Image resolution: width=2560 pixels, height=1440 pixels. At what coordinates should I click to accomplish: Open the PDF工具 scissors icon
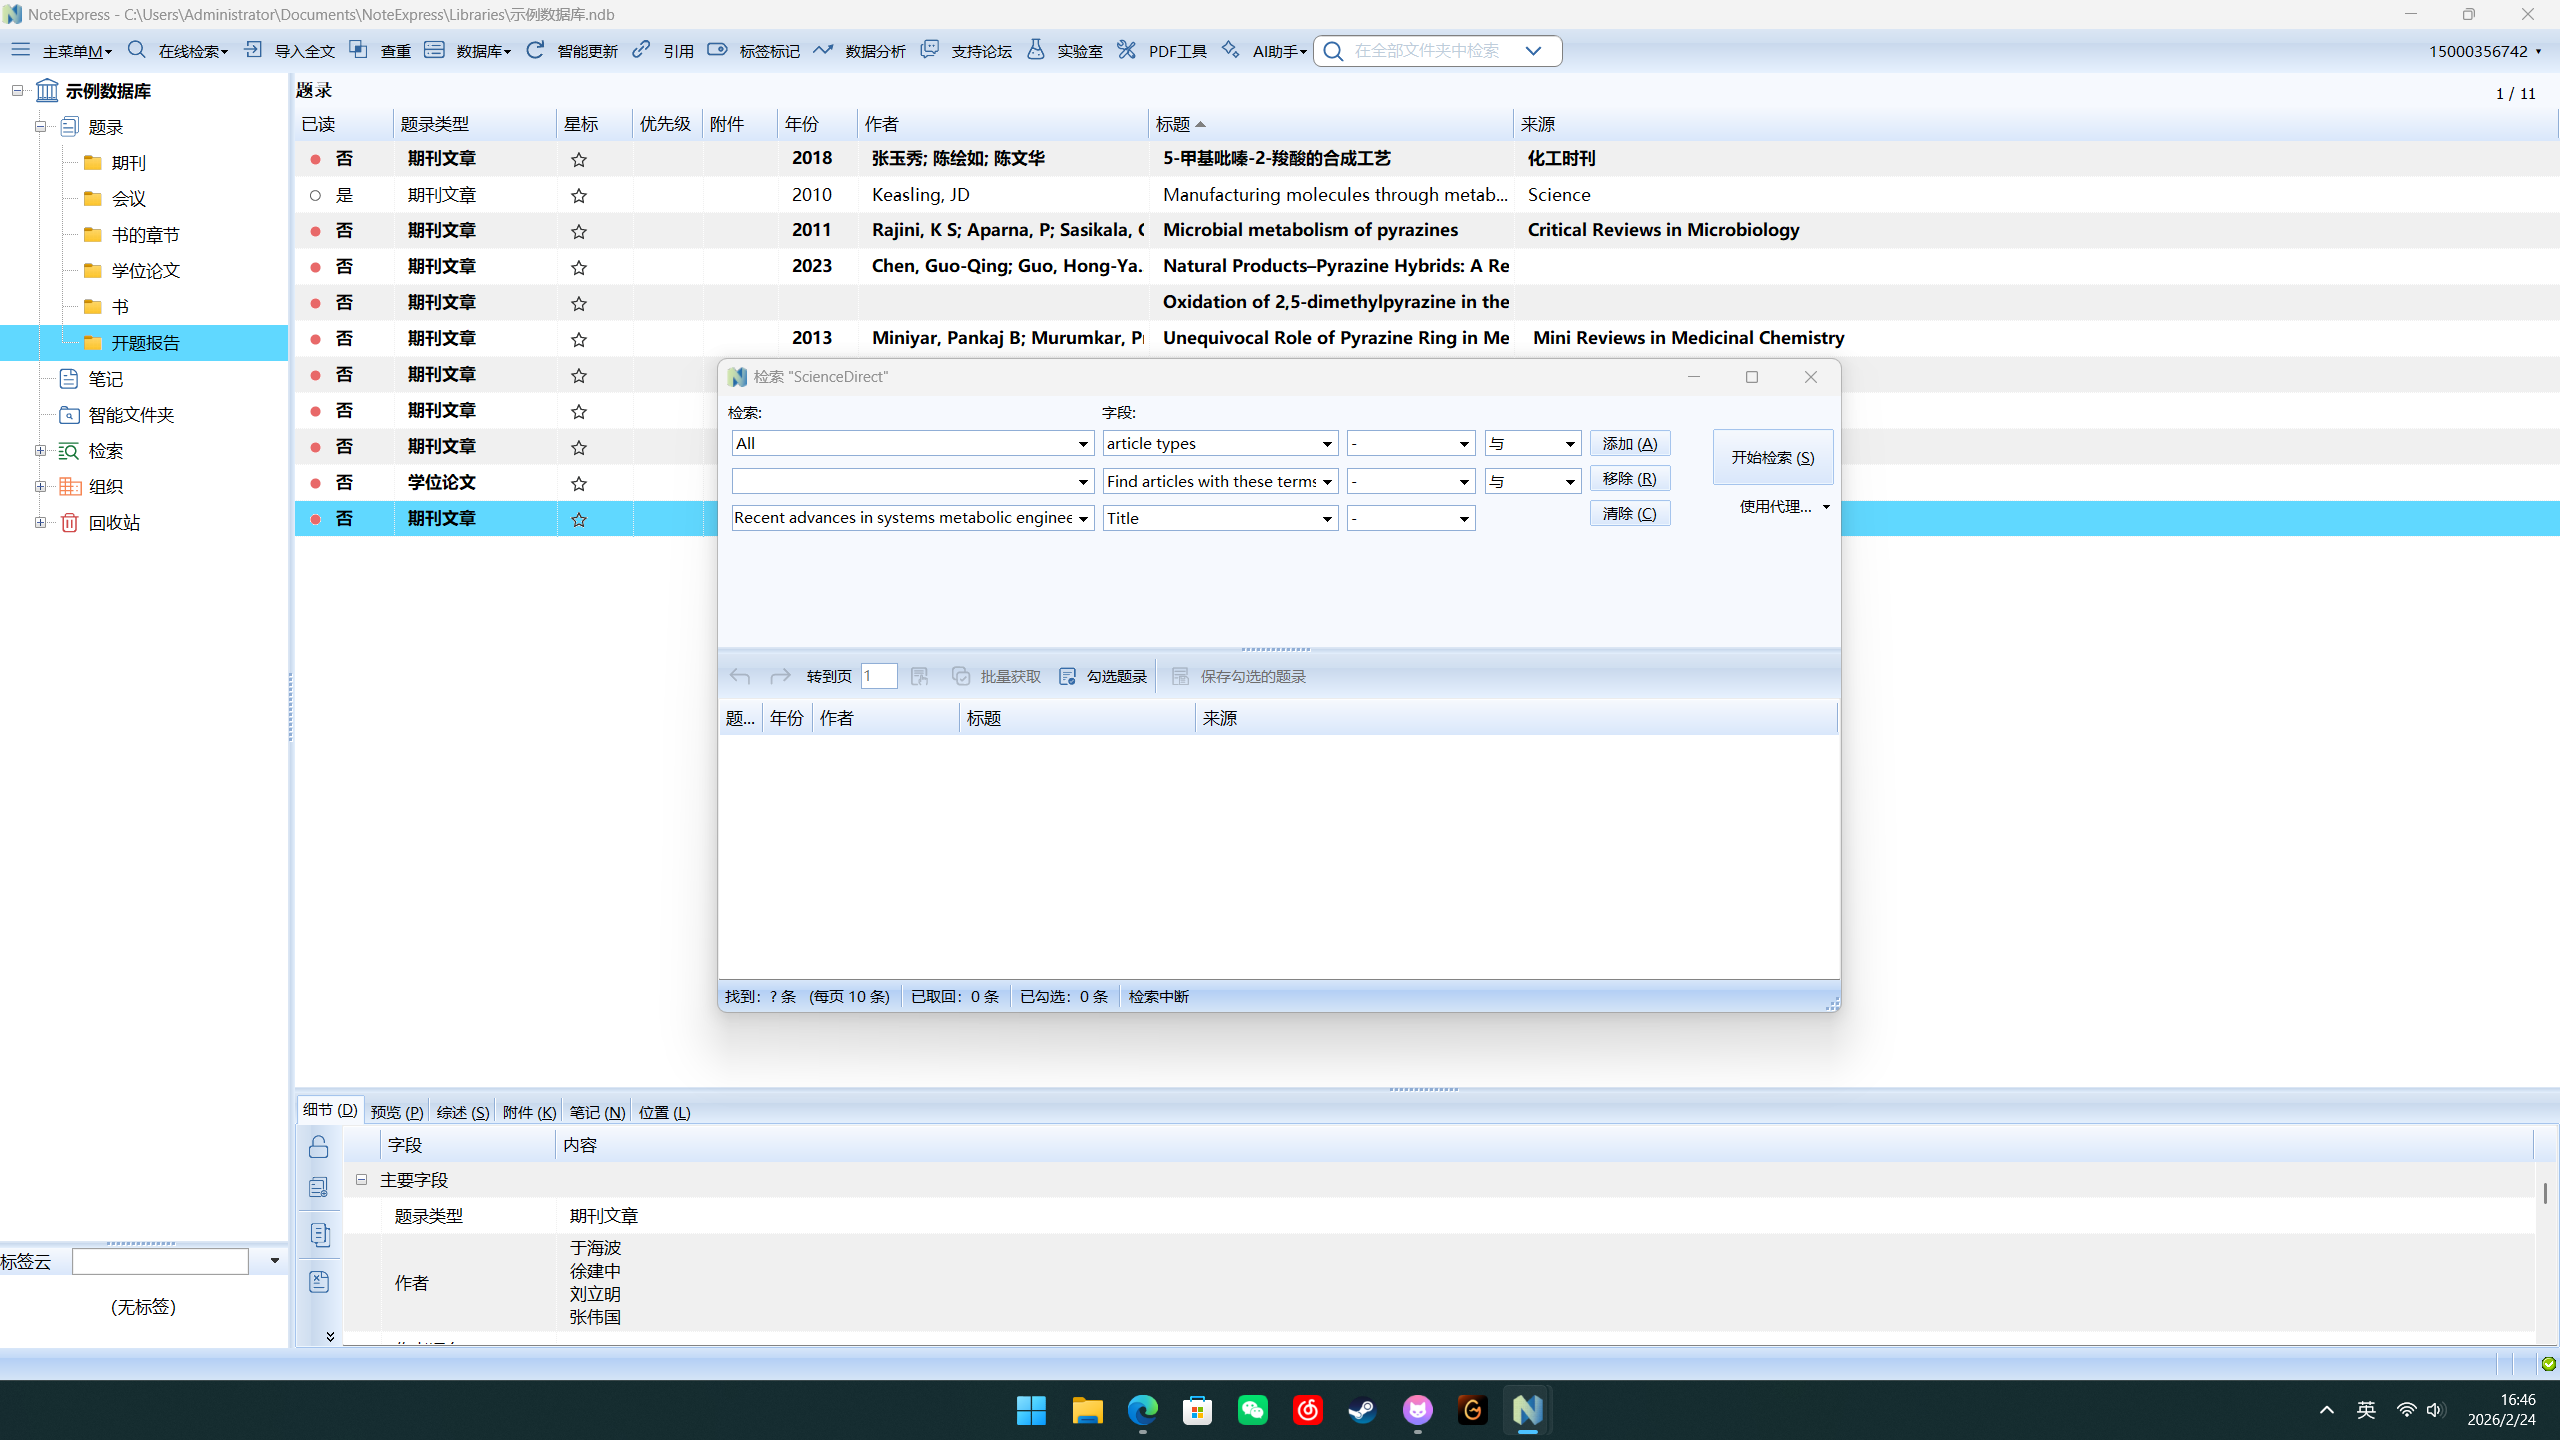1127,50
